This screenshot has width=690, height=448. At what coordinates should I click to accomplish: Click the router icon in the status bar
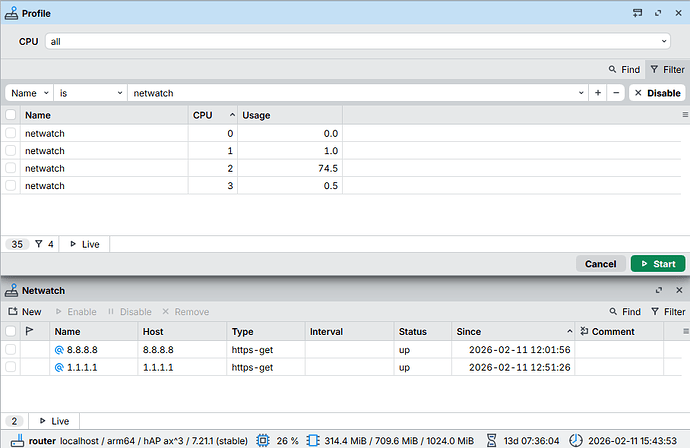(x=17, y=441)
